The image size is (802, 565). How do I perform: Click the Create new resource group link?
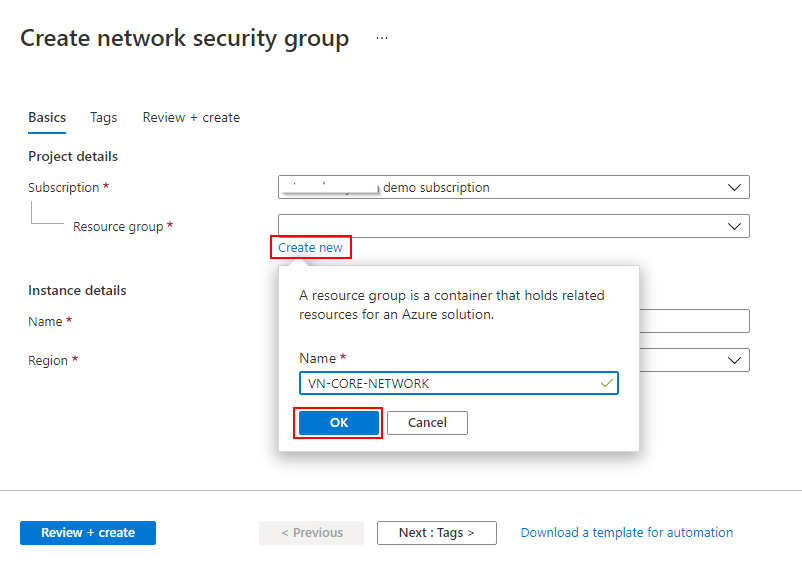point(310,247)
